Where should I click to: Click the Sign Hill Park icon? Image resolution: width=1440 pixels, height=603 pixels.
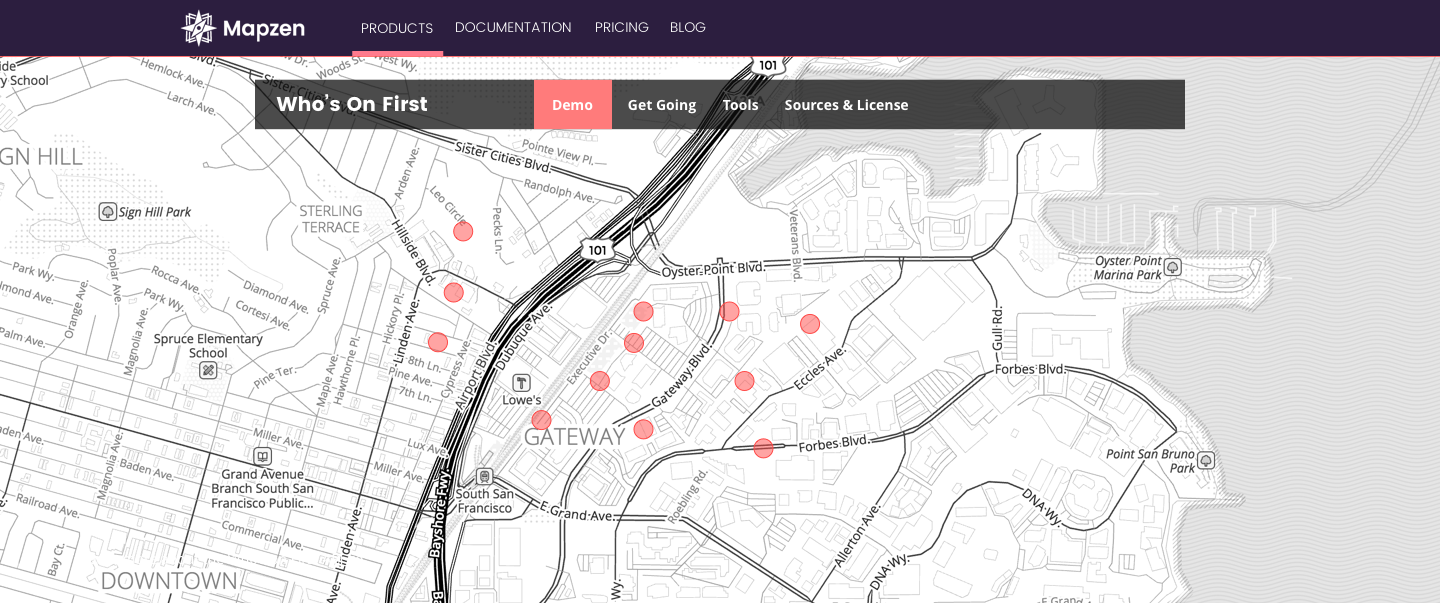(x=108, y=212)
